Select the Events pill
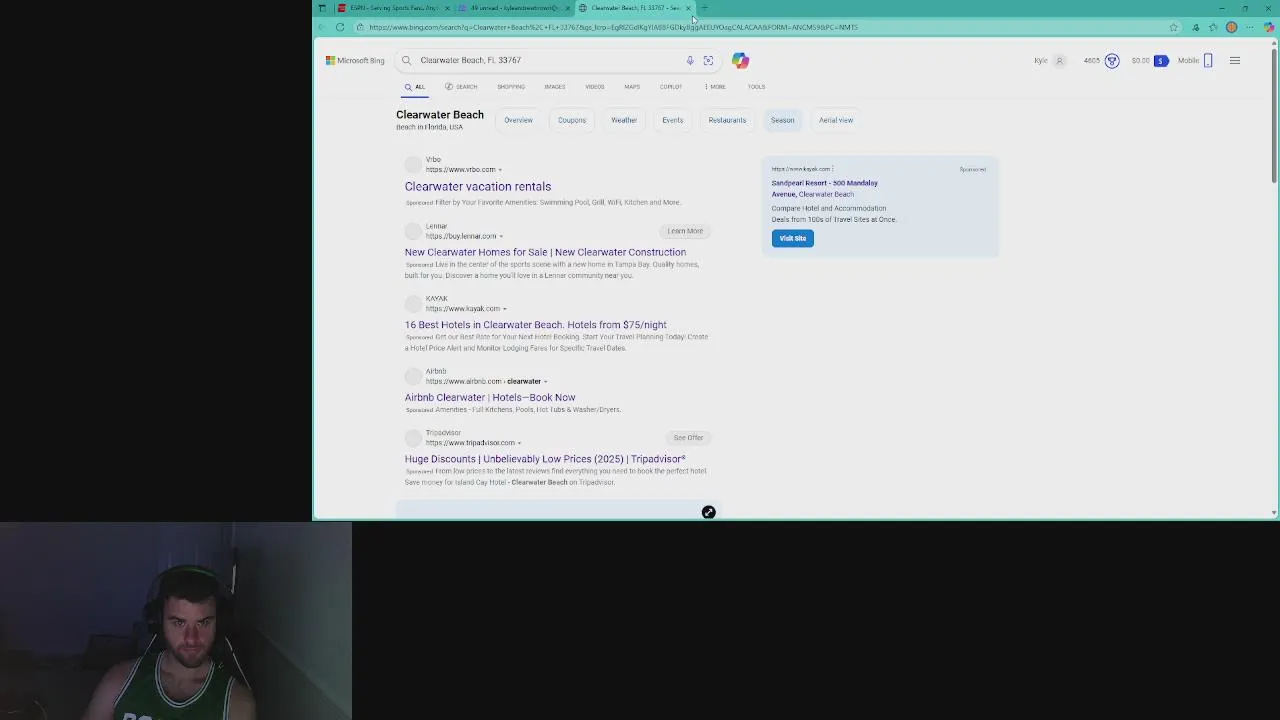Image resolution: width=1280 pixels, height=720 pixels. 673,120
